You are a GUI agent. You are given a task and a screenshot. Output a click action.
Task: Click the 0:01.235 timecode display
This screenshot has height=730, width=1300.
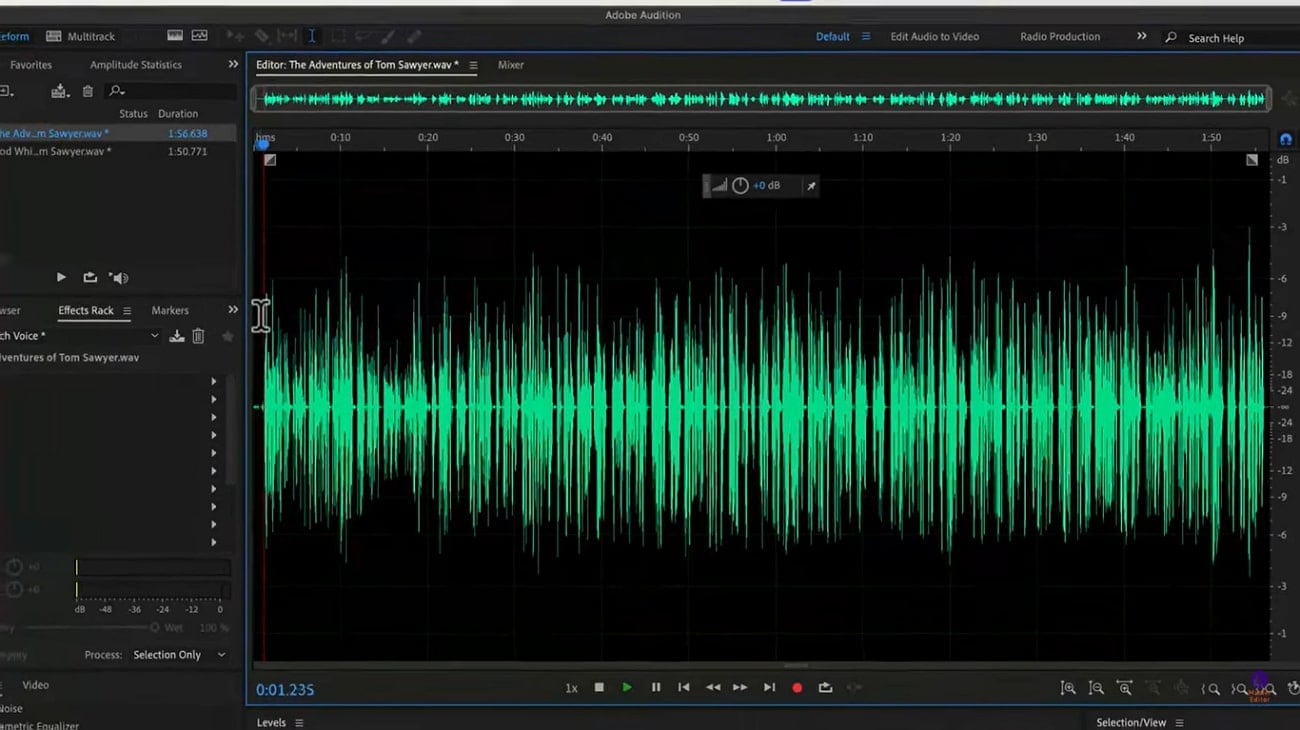(x=285, y=690)
